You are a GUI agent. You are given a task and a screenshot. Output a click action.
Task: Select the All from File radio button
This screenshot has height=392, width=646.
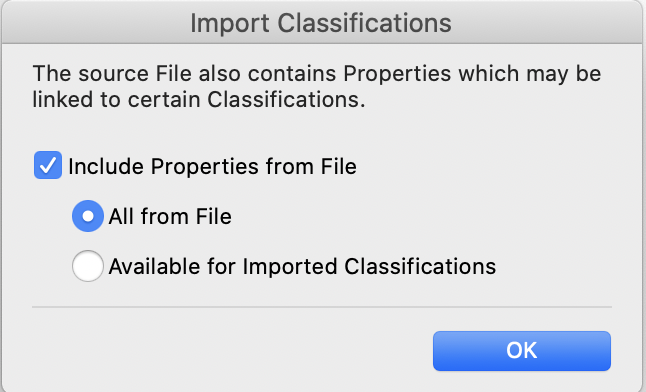[87, 216]
